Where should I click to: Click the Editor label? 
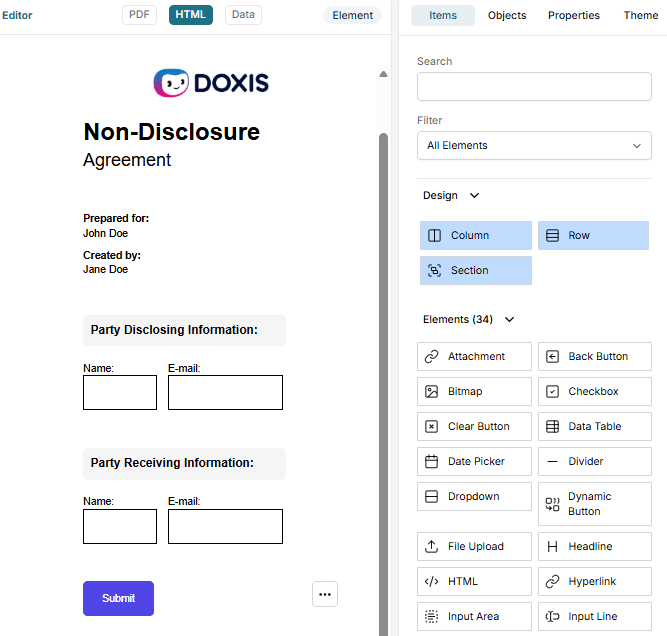click(17, 15)
